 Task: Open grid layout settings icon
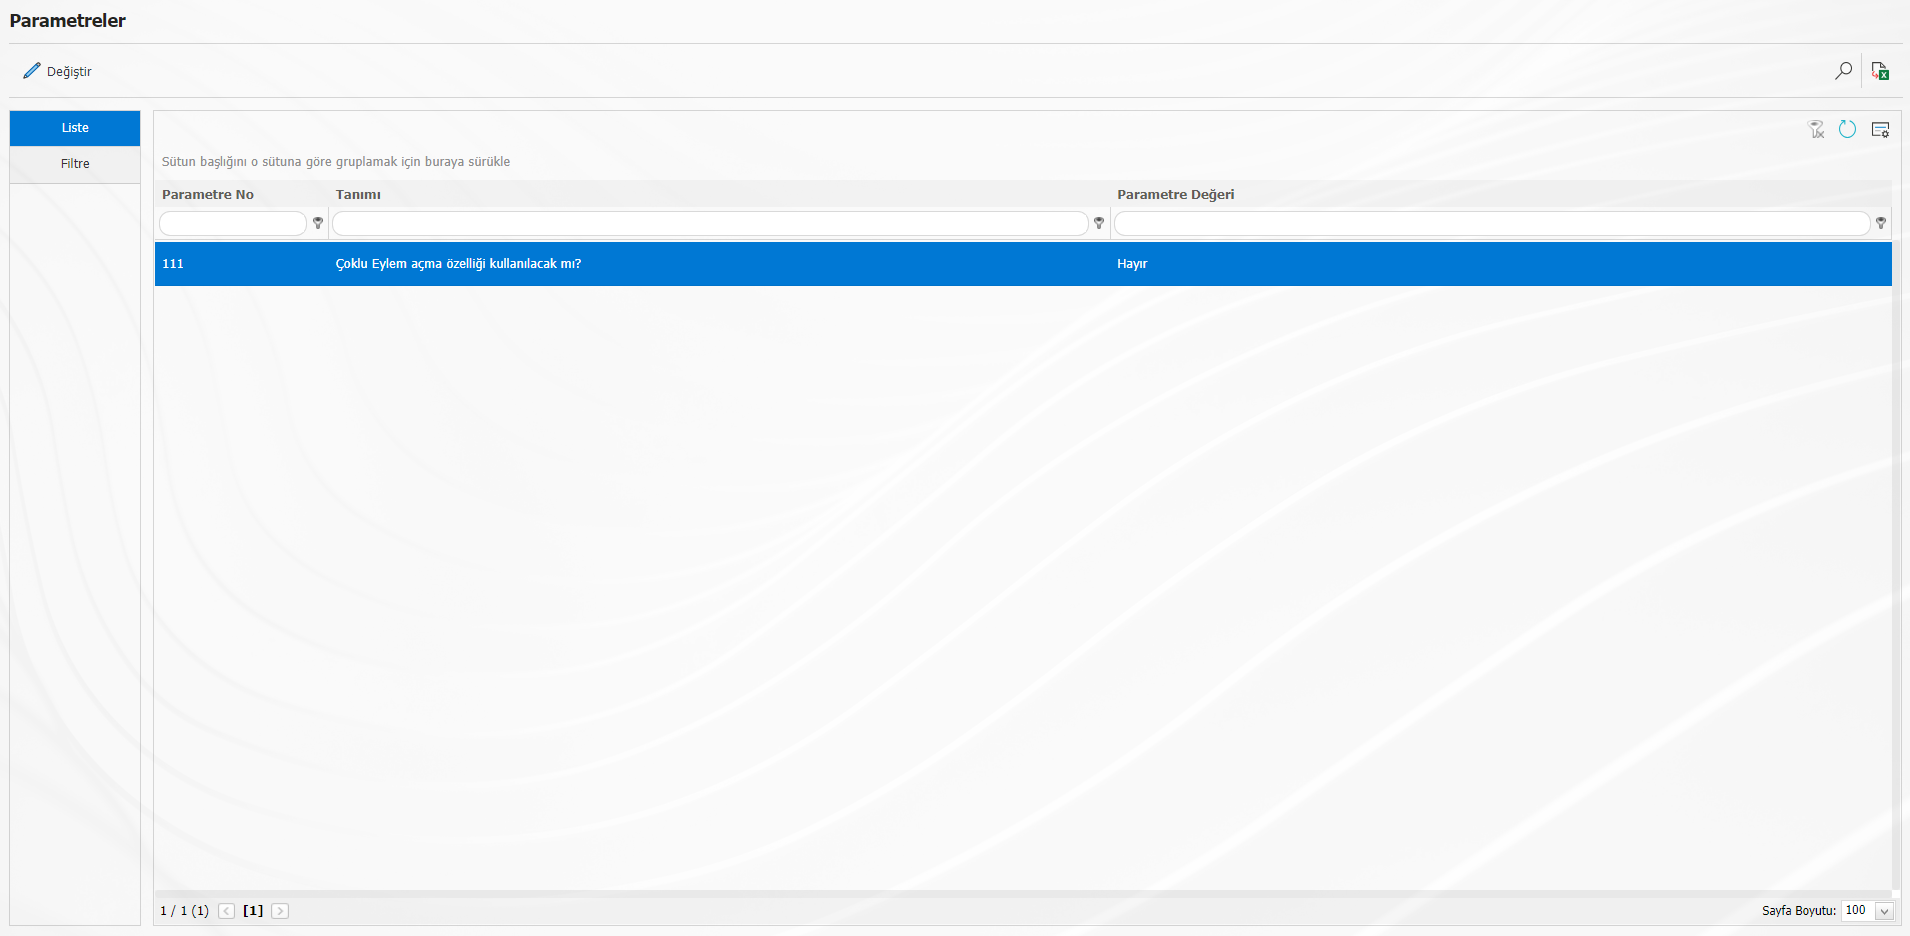1880,129
